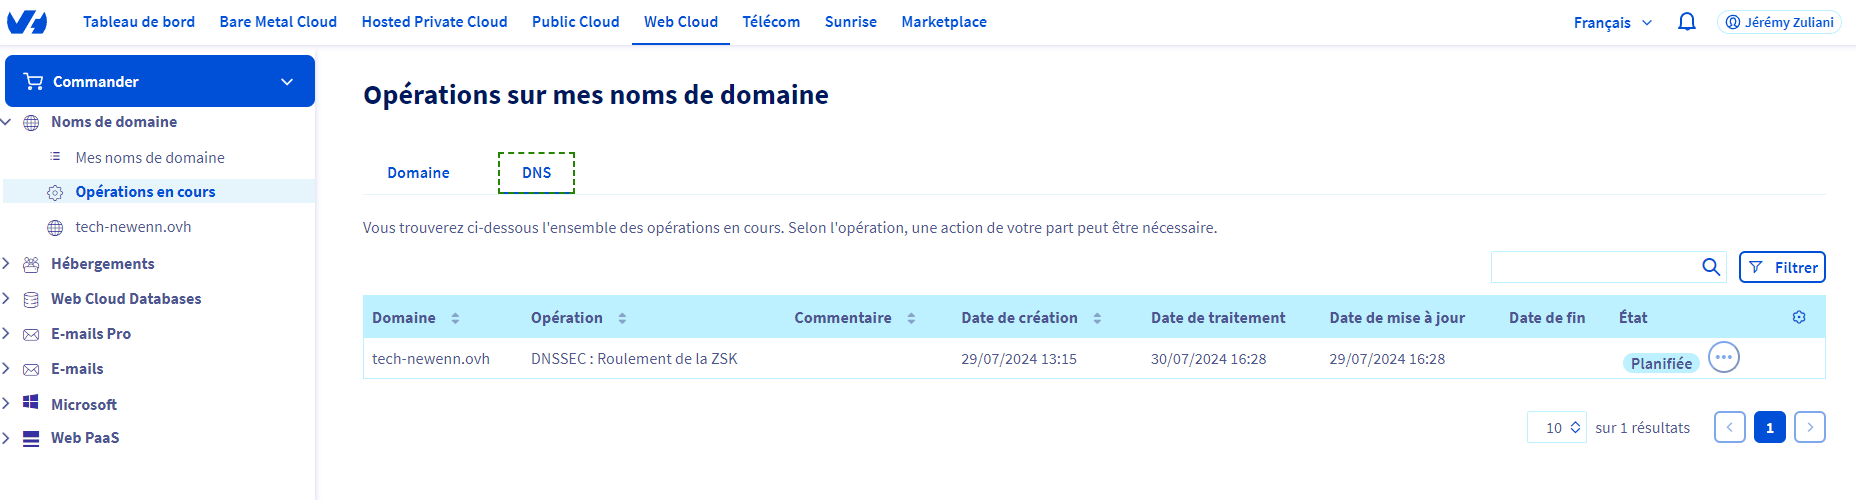
Task: Go to previous results page
Action: pos(1730,427)
